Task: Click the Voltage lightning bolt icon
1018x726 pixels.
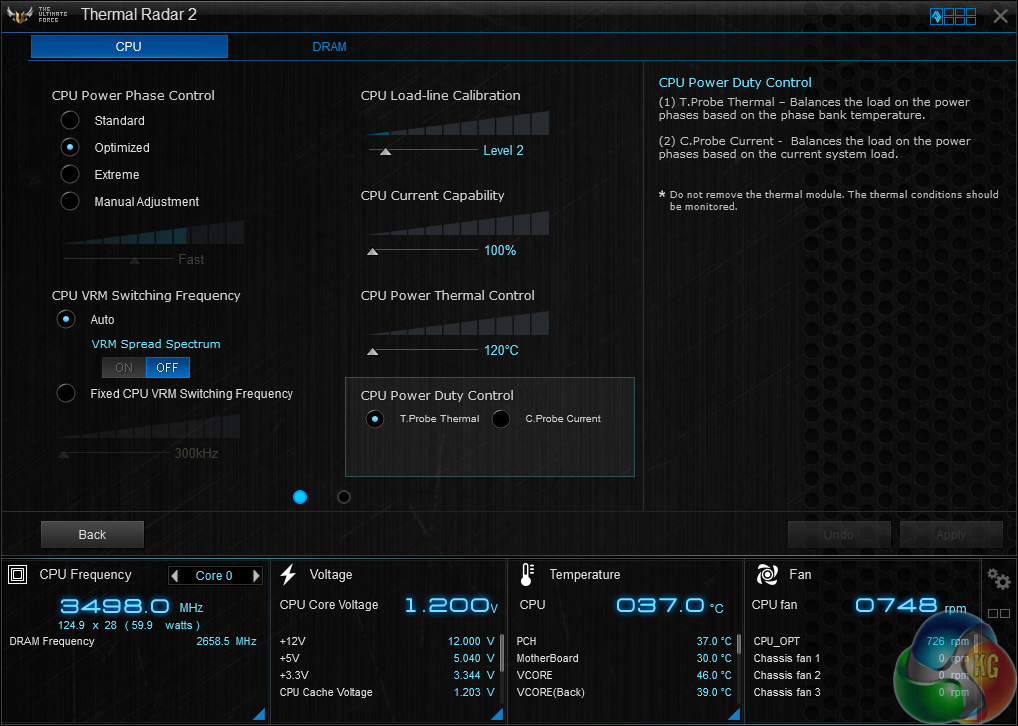Action: pos(288,575)
